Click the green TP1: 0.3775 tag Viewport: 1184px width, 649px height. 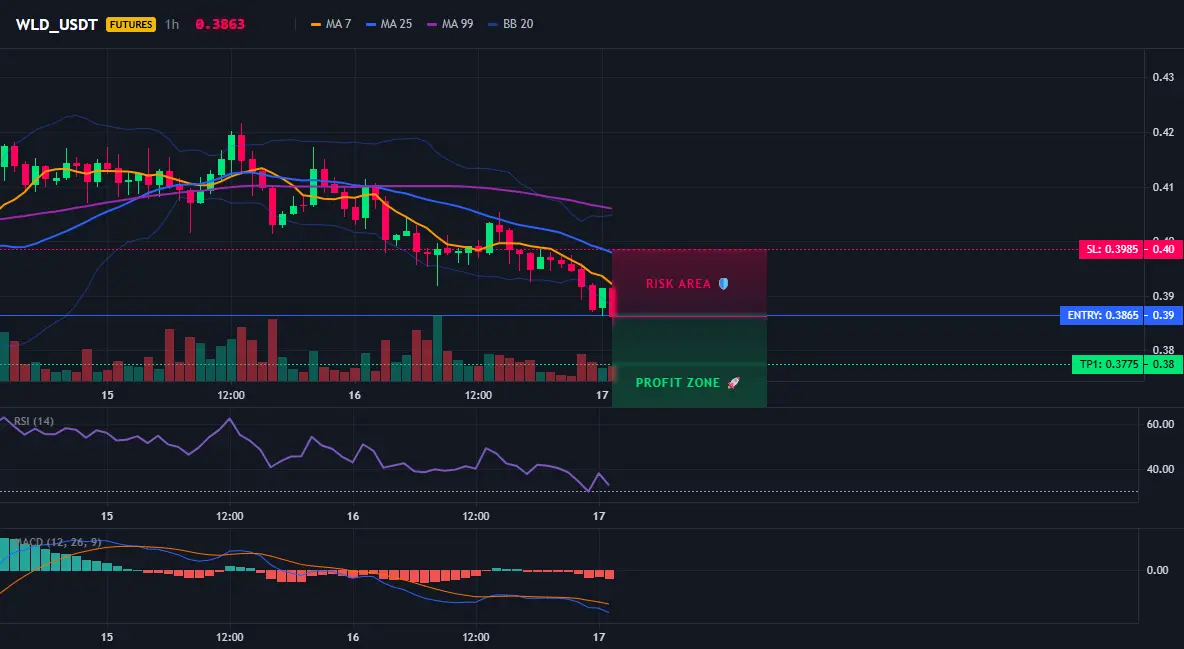pos(1106,365)
